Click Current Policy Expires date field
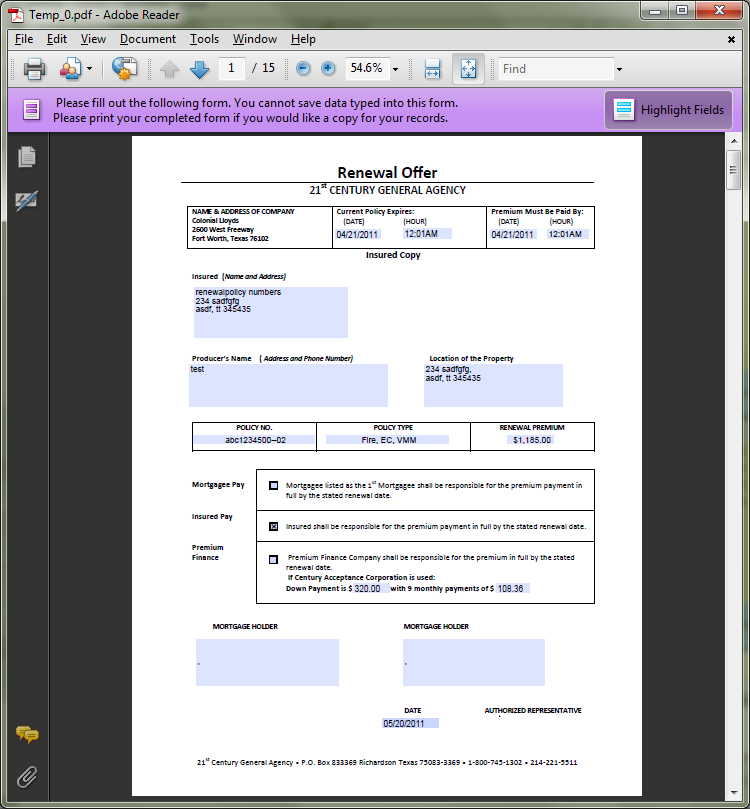Screen dimensions: 750x809 click(358, 234)
